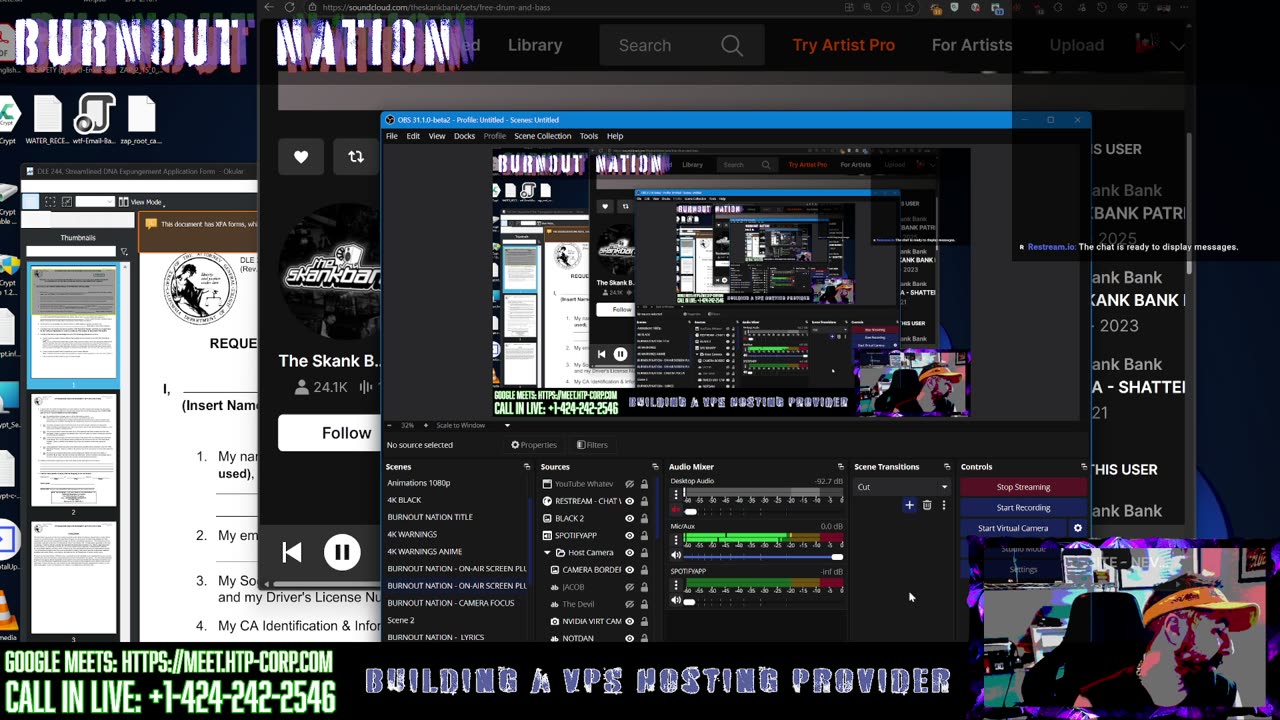The height and width of the screenshot is (720, 1280).
Task: Click the SoundCloud Search field
Action: coord(681,45)
